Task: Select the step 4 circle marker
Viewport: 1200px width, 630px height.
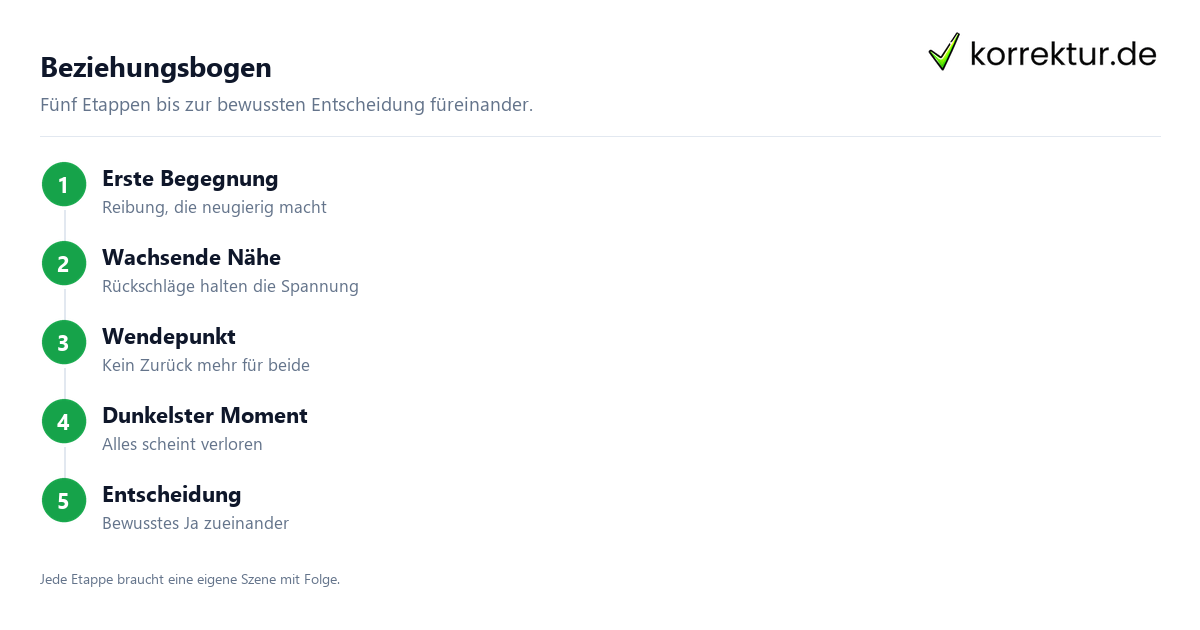Action: [64, 421]
